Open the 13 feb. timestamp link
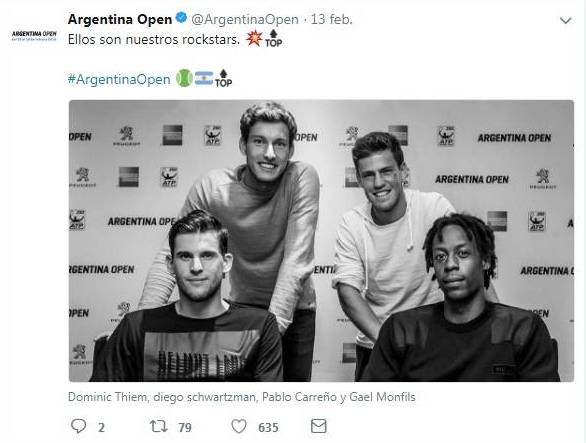 pos(332,19)
